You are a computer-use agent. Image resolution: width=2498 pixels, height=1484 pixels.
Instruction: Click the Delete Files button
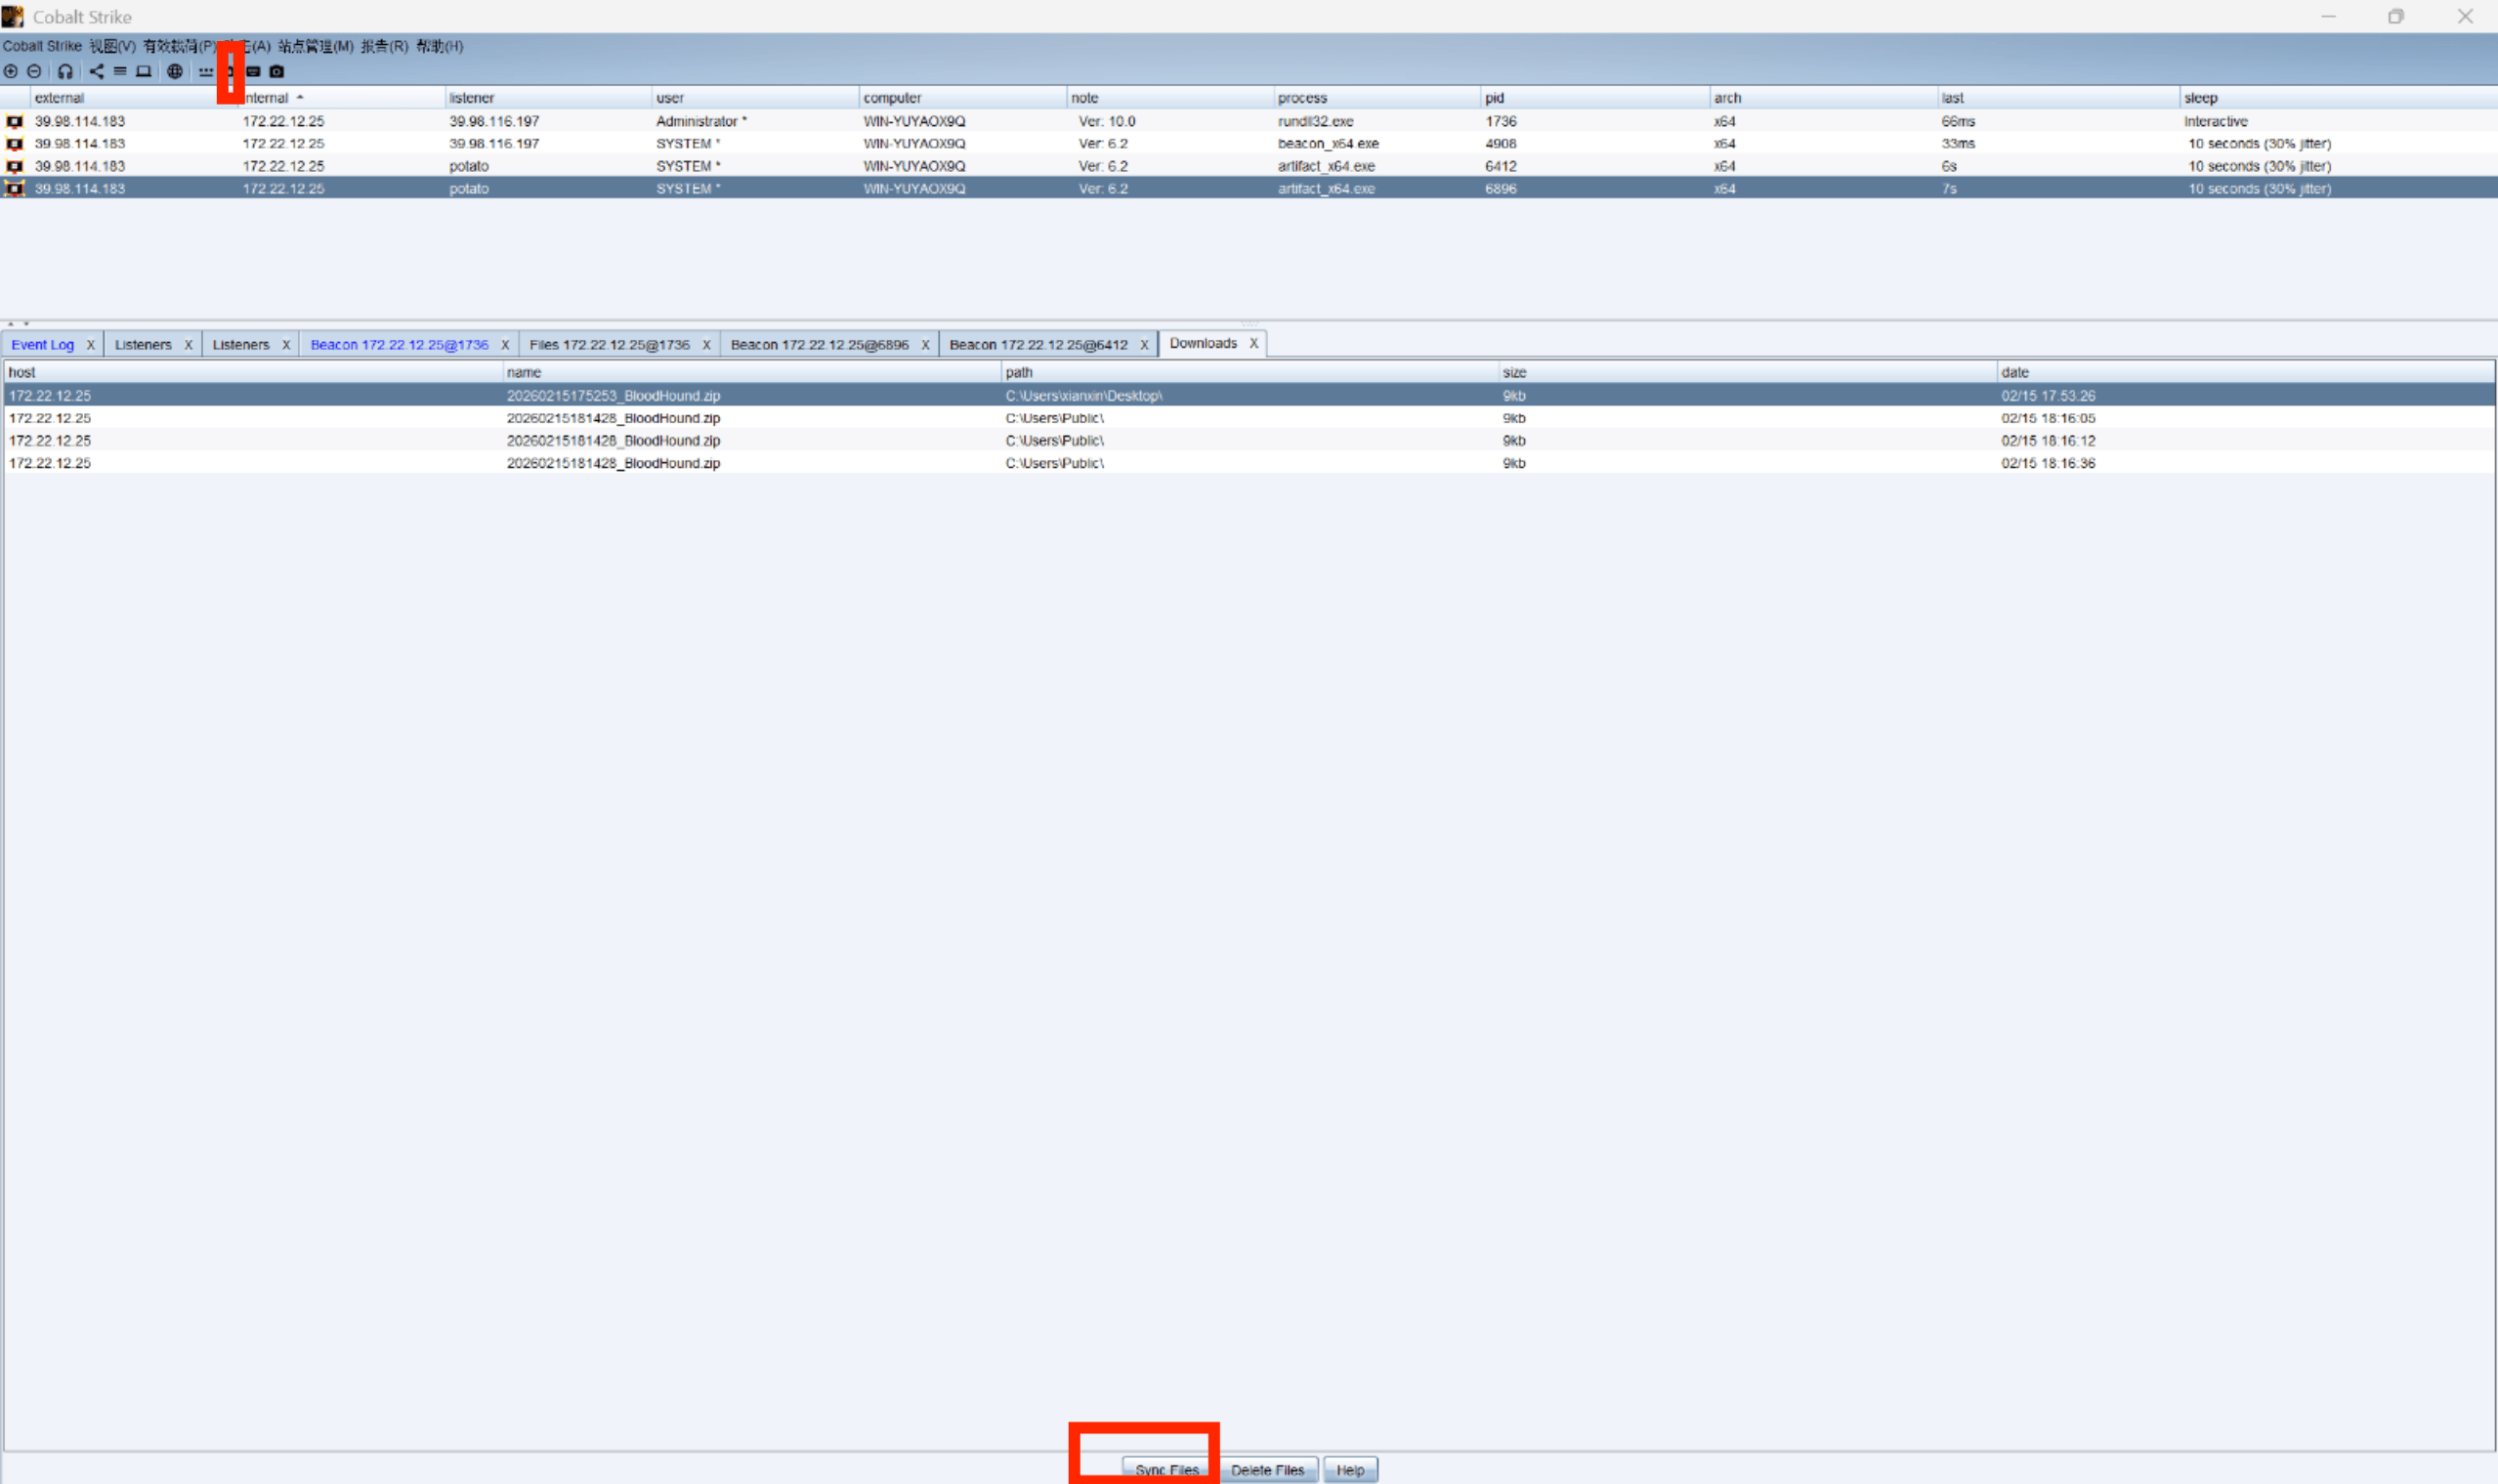coord(1267,1469)
